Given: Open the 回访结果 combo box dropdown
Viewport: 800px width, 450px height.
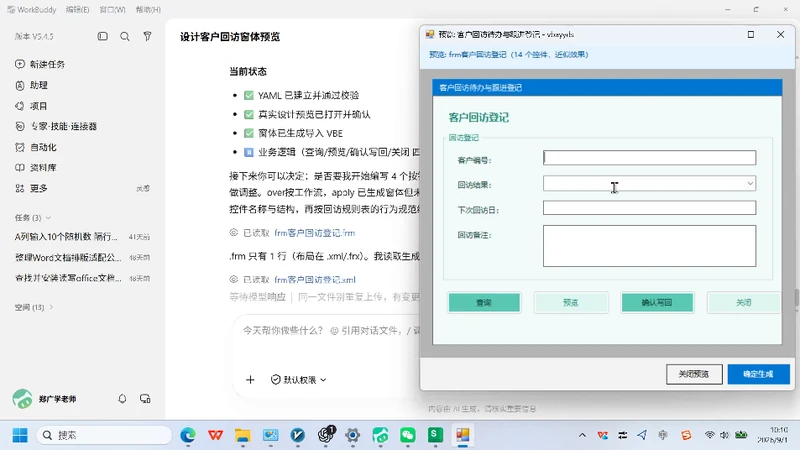Looking at the screenshot, I should click(750, 183).
